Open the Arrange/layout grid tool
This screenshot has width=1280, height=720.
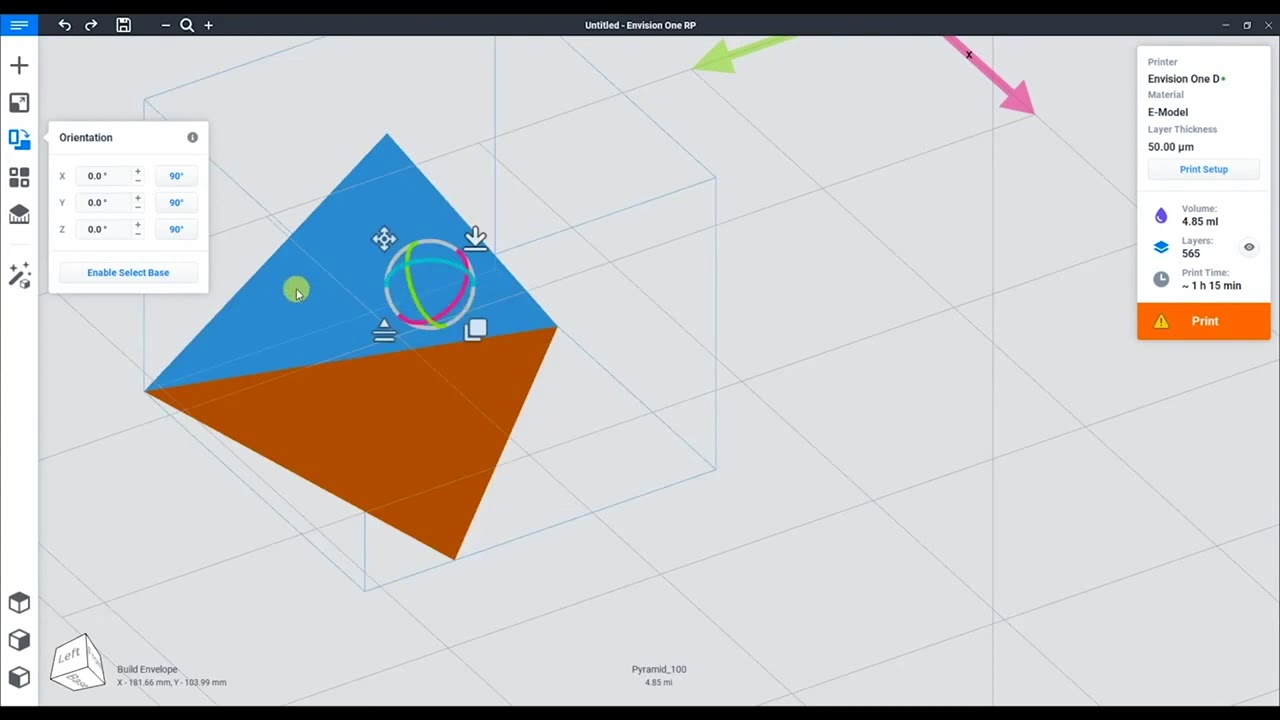coord(19,177)
